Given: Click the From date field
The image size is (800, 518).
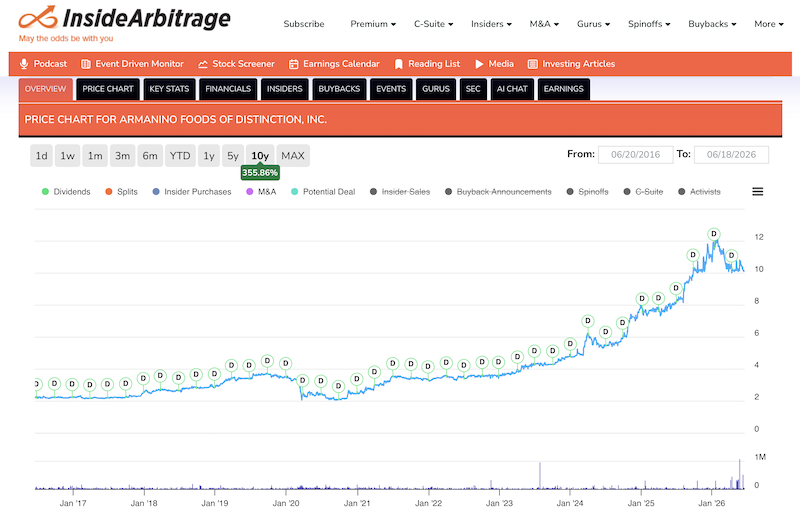Looking at the screenshot, I should tap(635, 155).
